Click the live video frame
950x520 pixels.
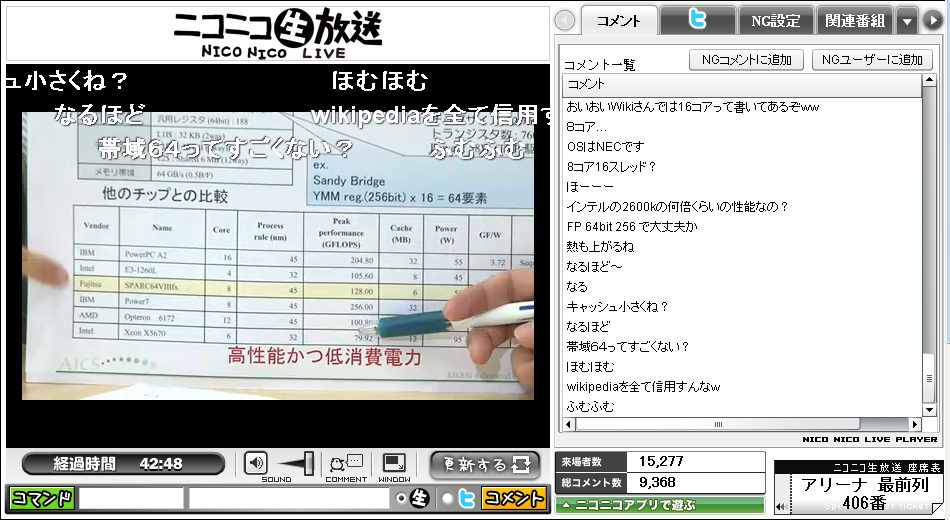pos(277,255)
